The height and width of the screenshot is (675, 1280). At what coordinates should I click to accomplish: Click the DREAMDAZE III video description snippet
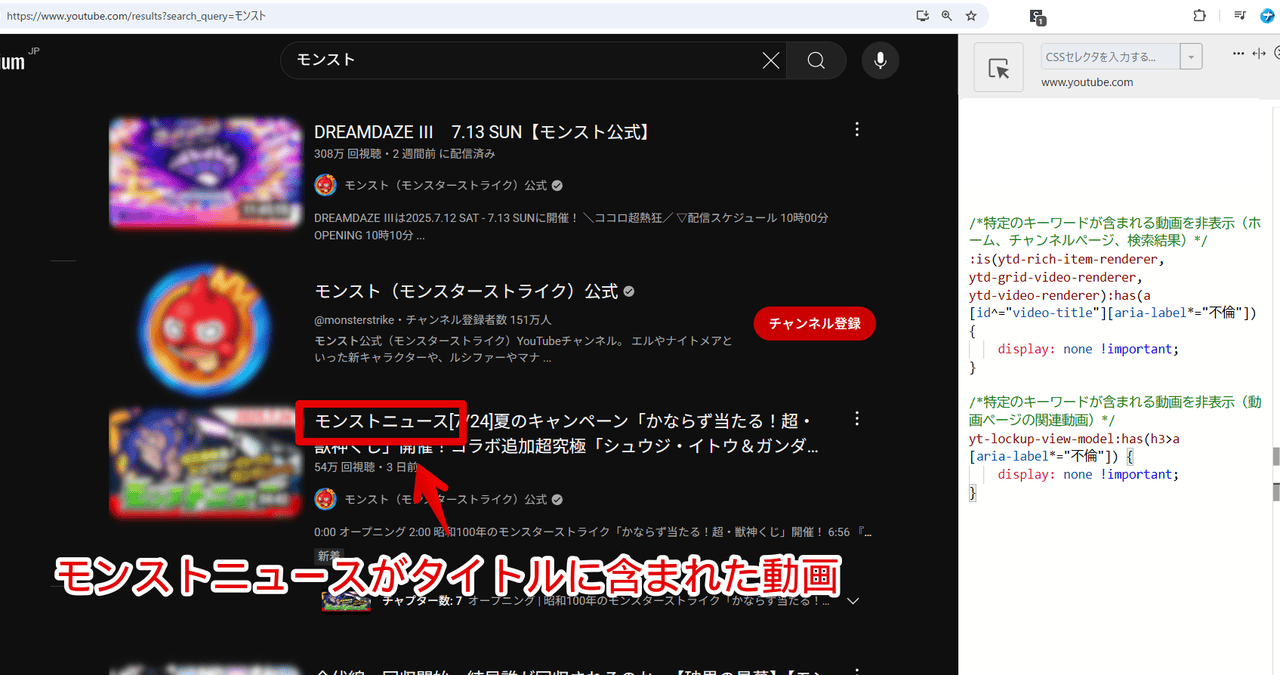click(571, 227)
